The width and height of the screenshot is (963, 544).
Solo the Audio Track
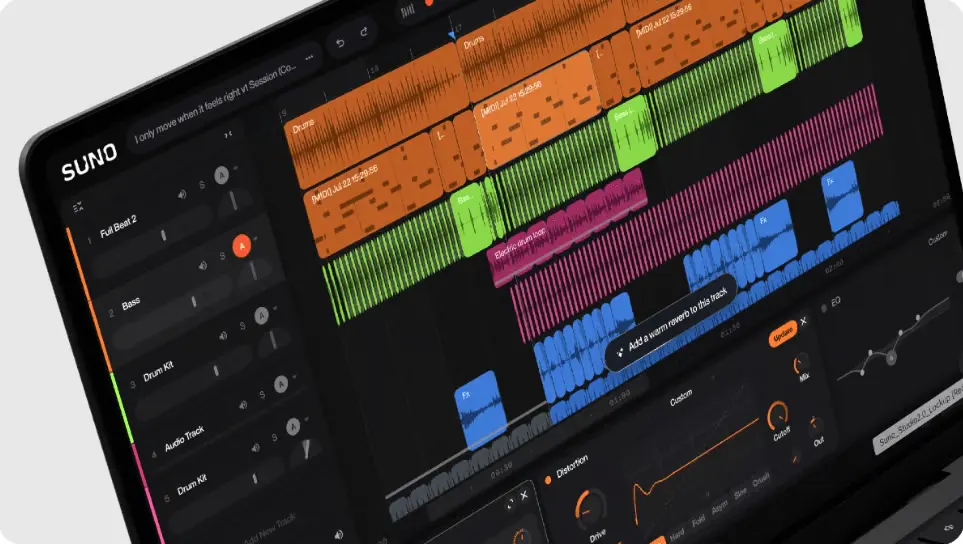point(262,394)
